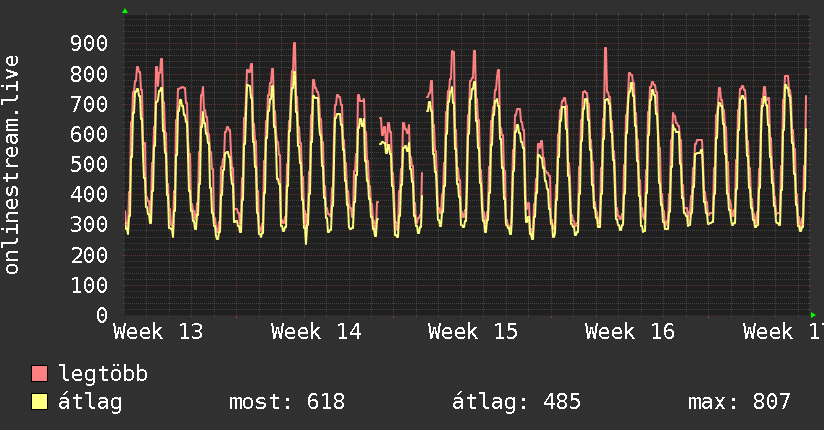Select the 'átlag: 485' statistic
Viewport: 824px width, 430px height.
point(517,402)
